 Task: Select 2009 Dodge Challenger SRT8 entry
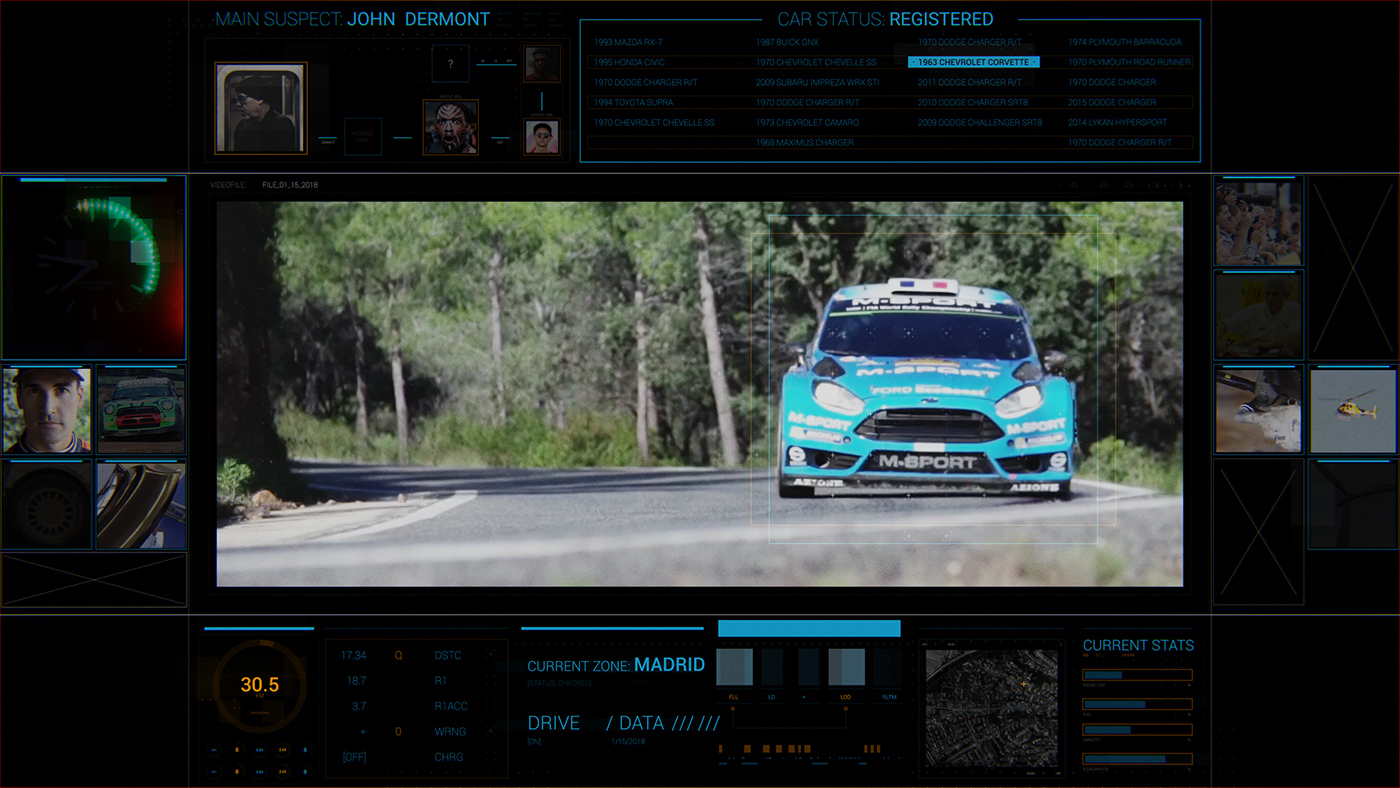click(x=980, y=122)
